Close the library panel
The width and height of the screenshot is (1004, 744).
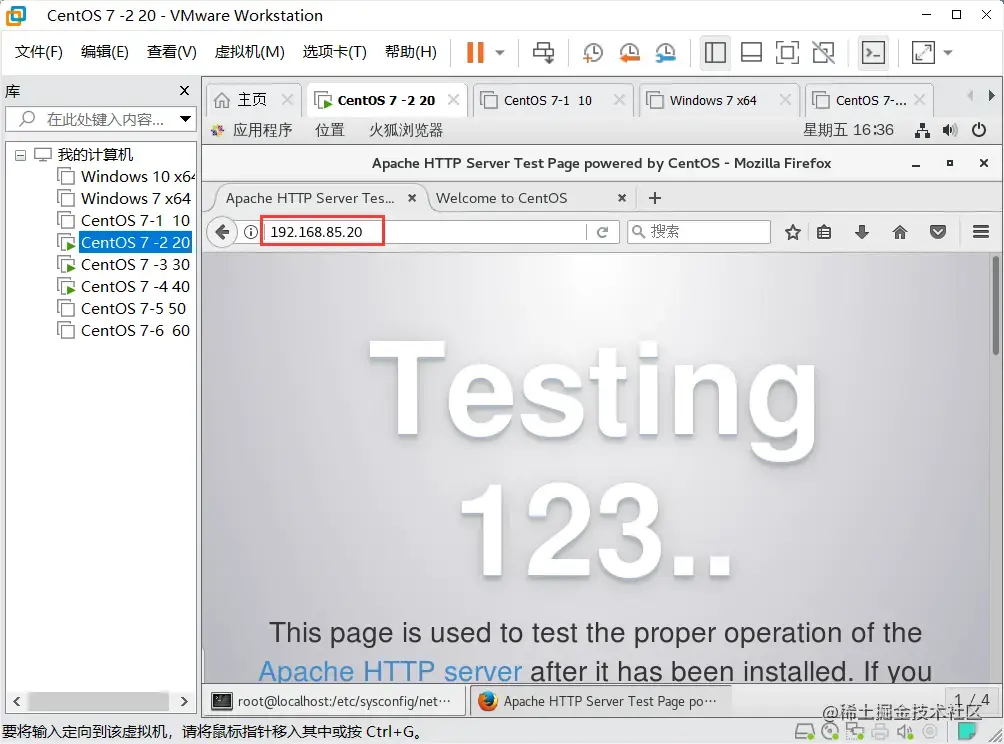tap(184, 91)
